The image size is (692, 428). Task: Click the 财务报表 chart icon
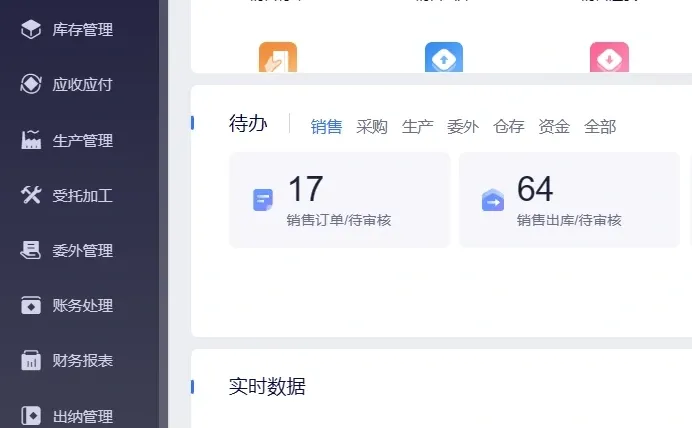[31, 360]
